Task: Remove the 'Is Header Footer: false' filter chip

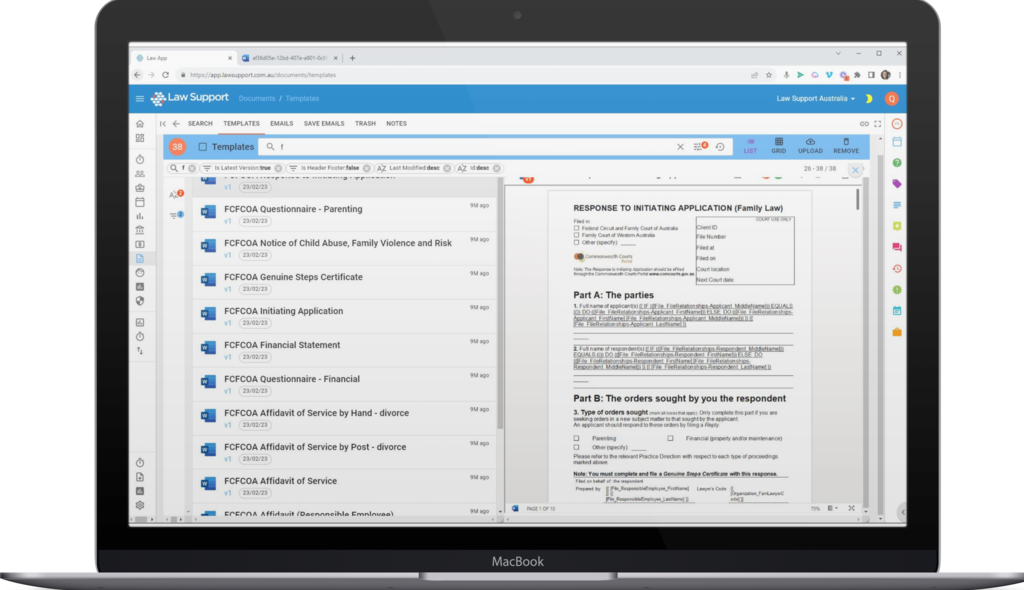Action: tap(366, 169)
